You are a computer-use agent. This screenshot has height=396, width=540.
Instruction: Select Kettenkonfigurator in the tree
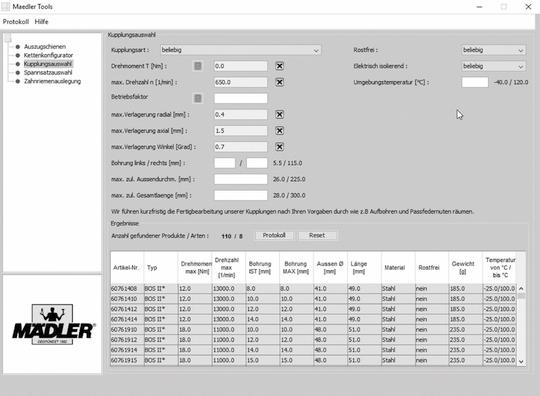[x=48, y=55]
